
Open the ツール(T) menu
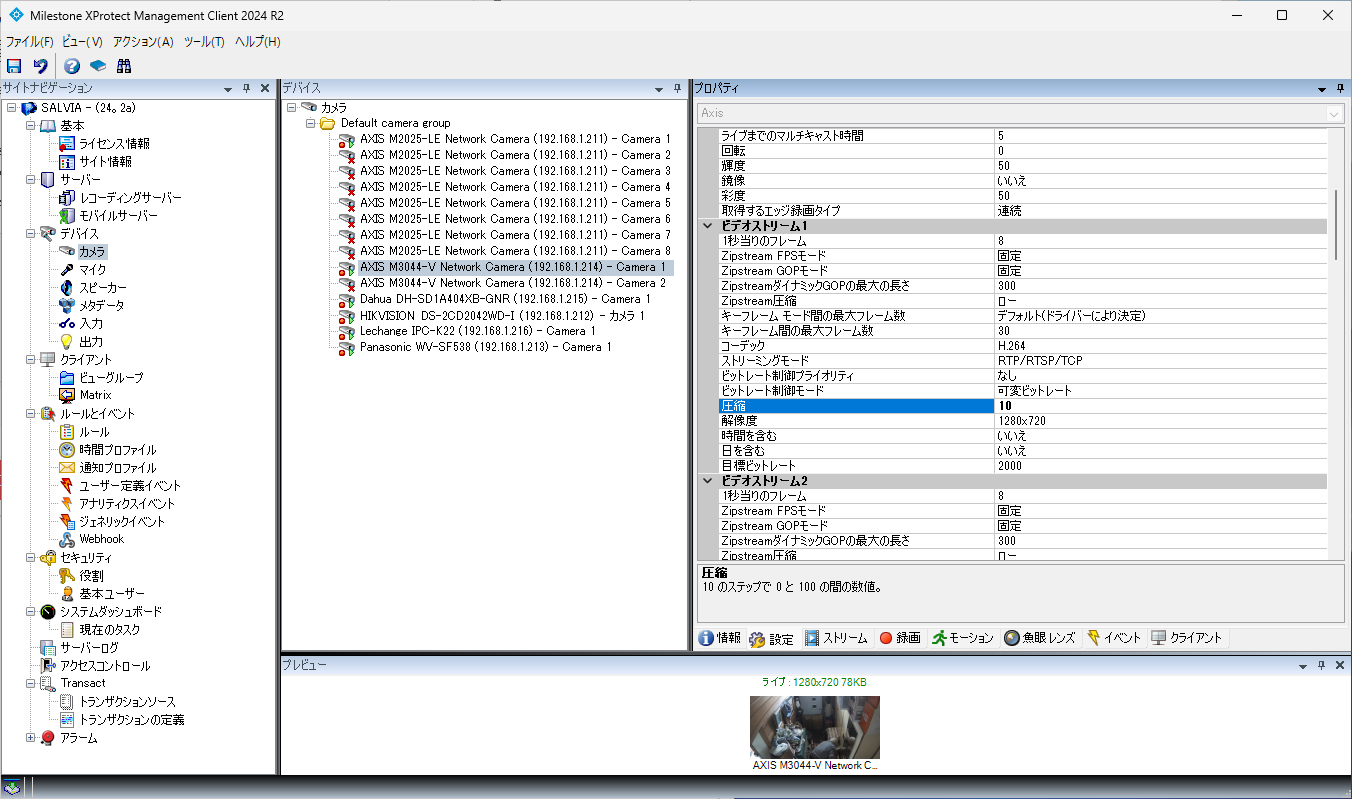tap(204, 42)
